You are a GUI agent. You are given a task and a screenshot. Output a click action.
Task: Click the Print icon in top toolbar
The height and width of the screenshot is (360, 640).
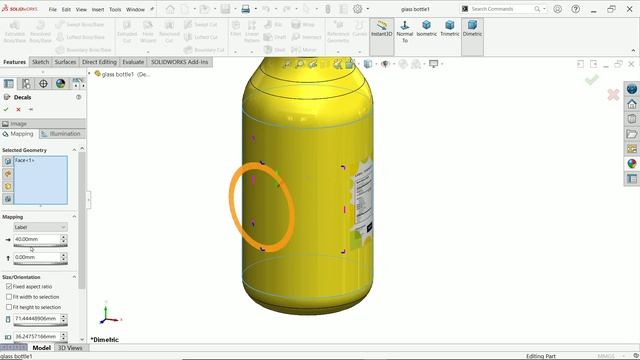246,9
